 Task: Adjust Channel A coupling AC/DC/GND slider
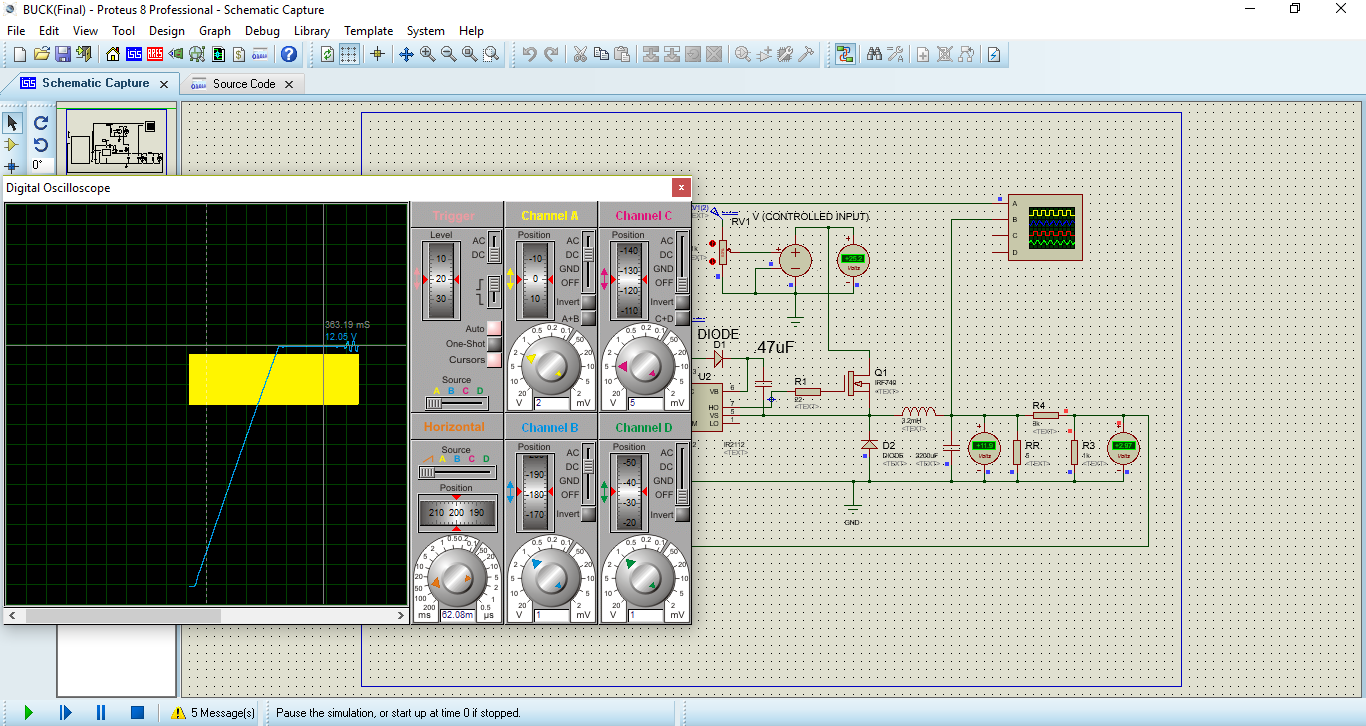pyautogui.click(x=589, y=262)
